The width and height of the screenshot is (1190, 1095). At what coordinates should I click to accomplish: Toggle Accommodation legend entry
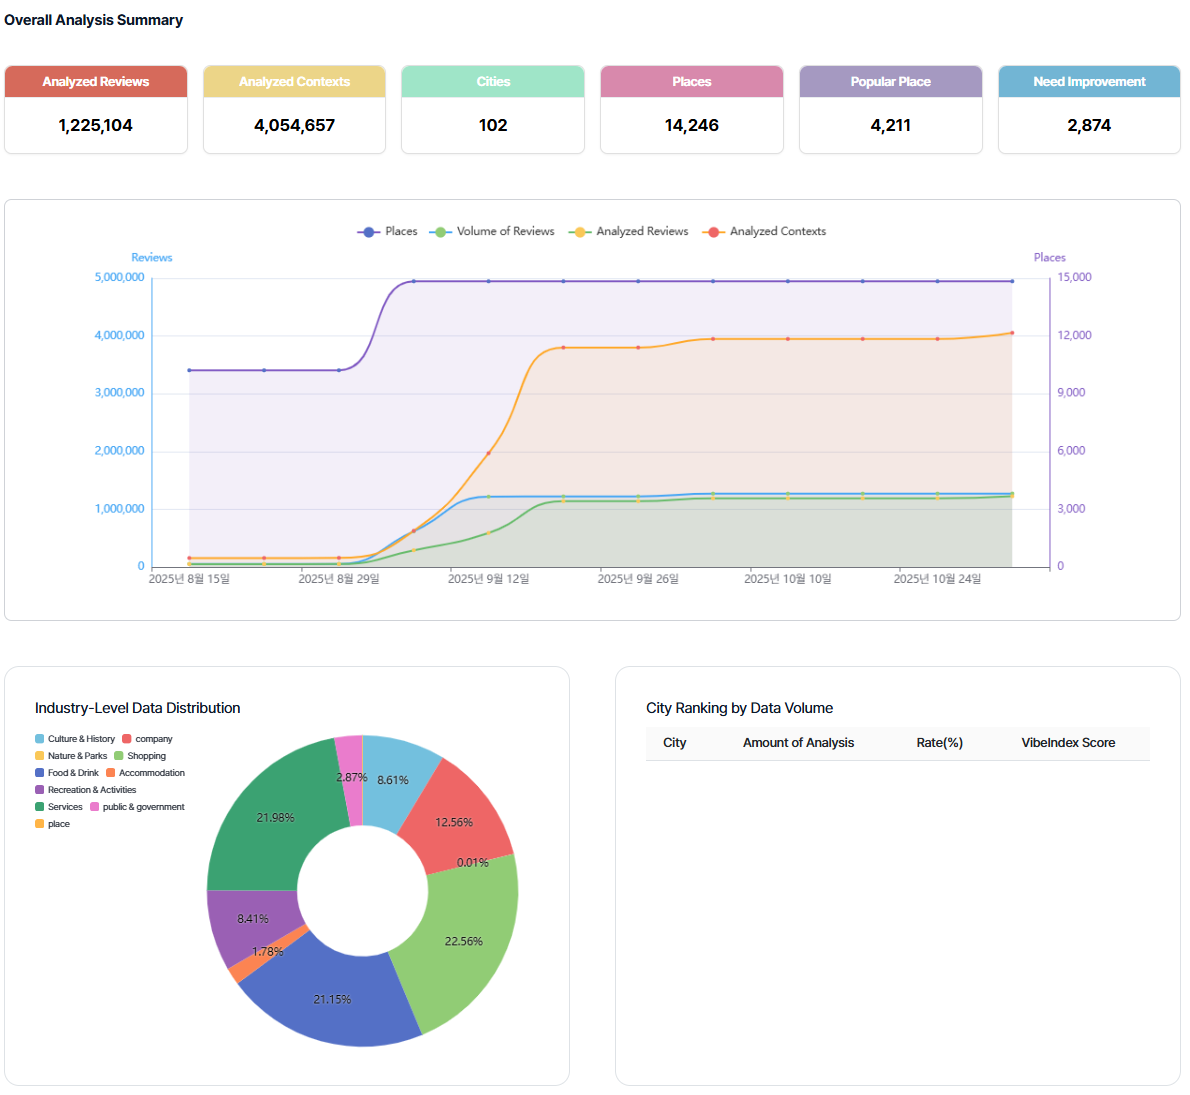tap(145, 773)
